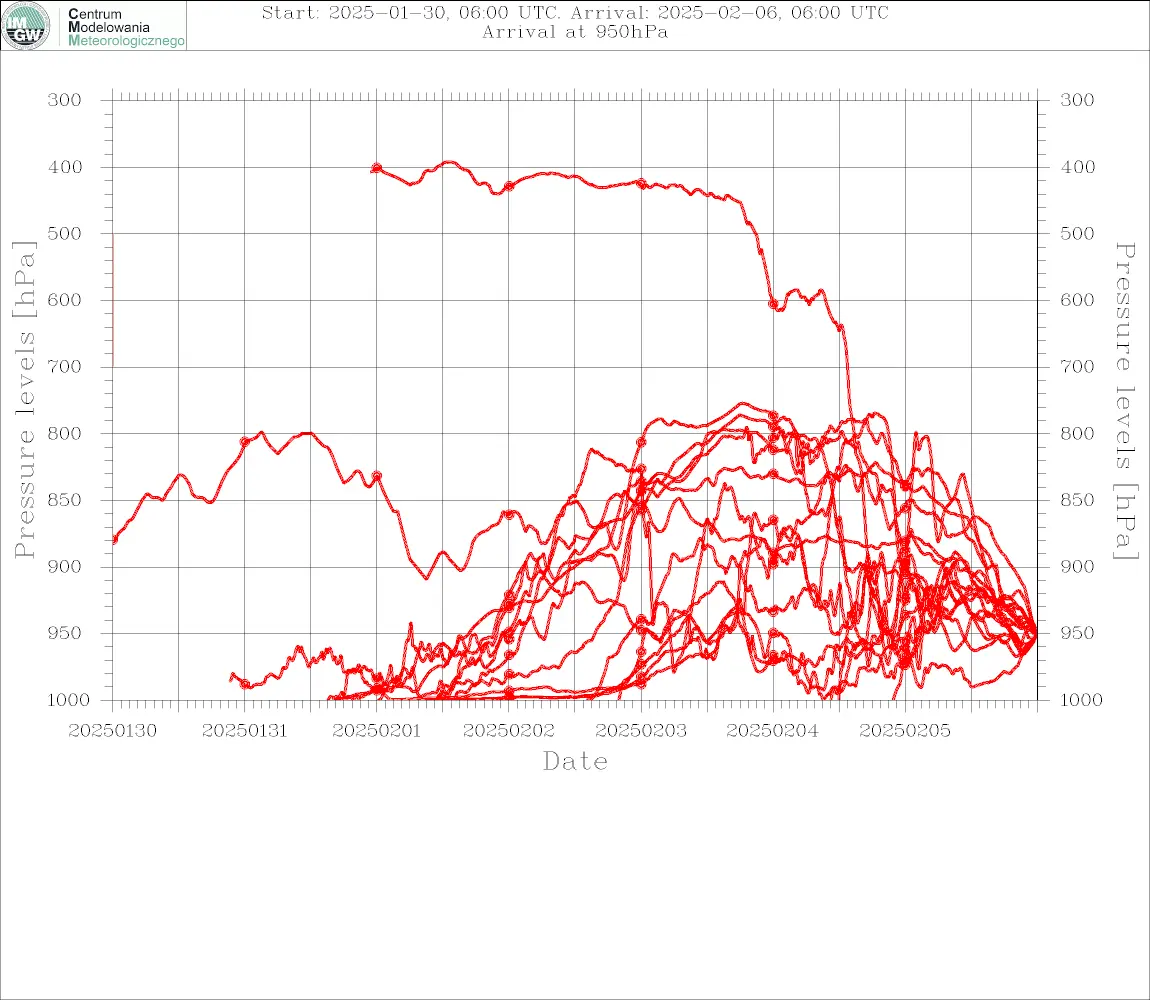
Task: Click the upper trajectory marker at 20250203
Action: click(641, 183)
